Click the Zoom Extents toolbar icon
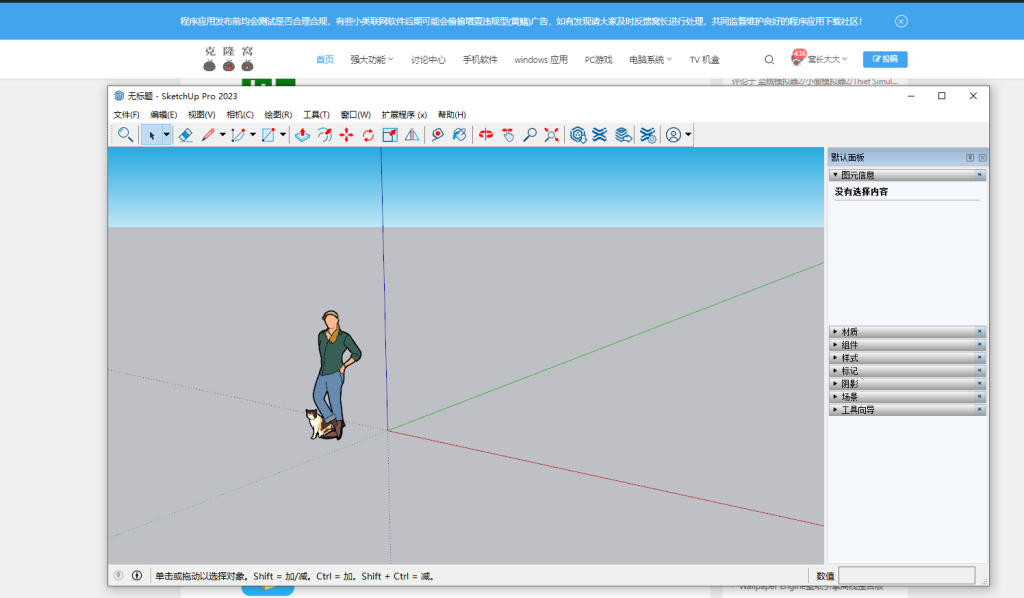This screenshot has height=598, width=1024. [x=551, y=135]
